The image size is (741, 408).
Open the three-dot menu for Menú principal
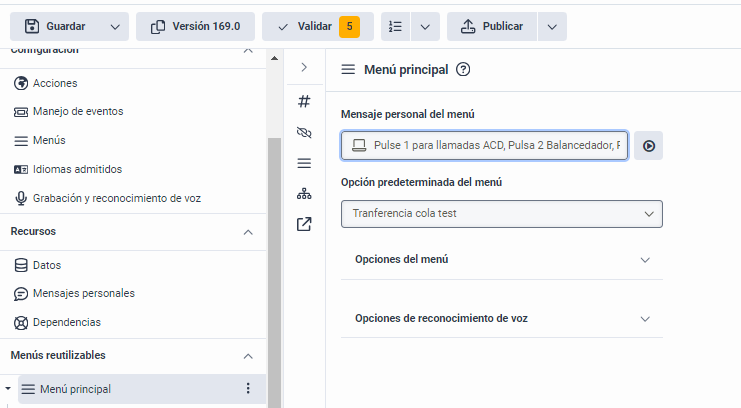(248, 389)
